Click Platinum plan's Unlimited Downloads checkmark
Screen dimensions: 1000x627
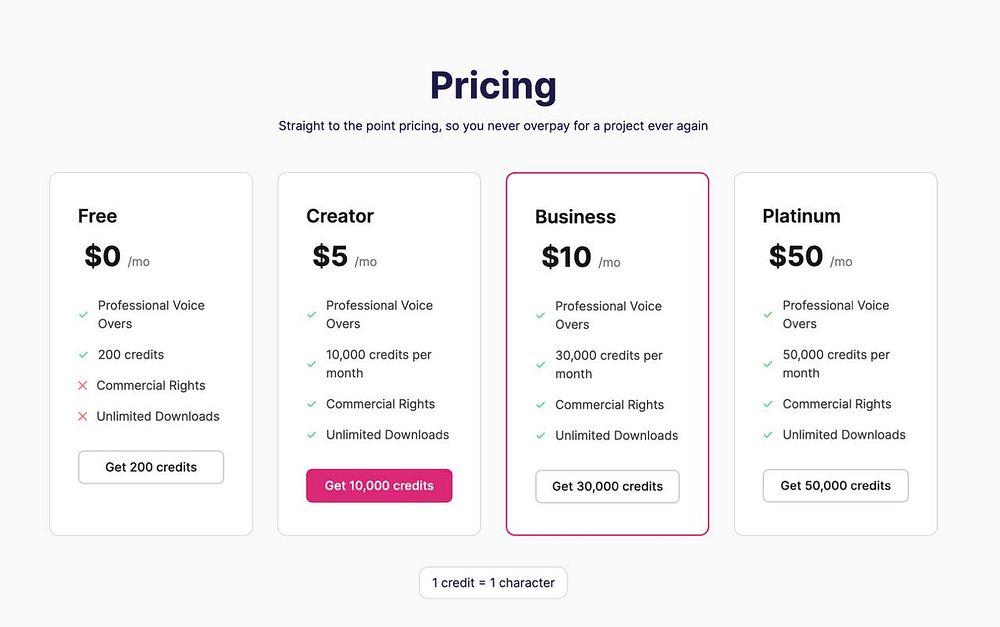[768, 435]
